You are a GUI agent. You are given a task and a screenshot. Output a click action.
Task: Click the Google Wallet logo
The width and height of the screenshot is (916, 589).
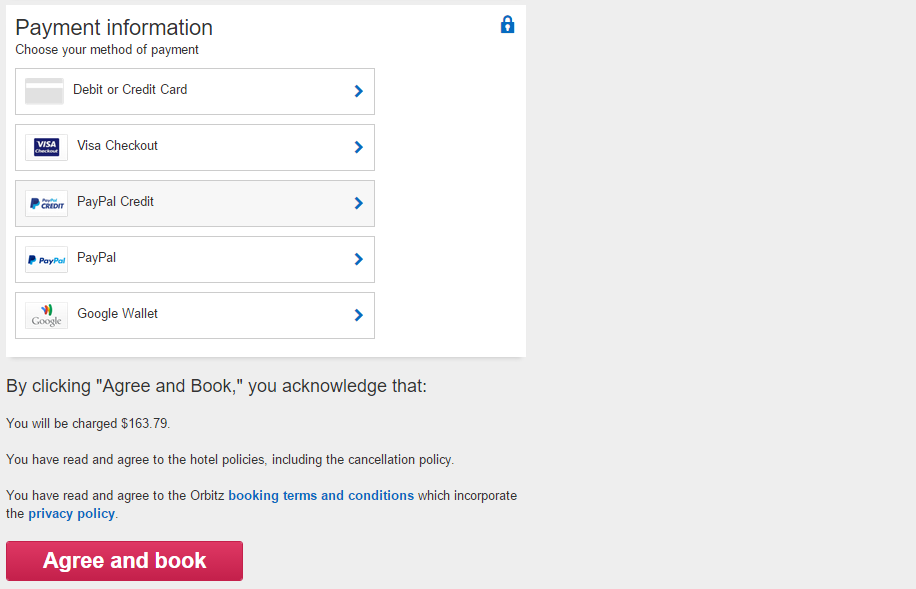click(46, 316)
